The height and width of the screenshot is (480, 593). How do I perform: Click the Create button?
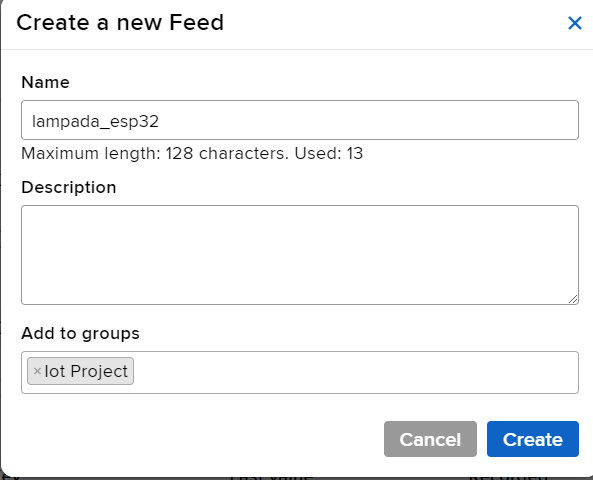click(x=532, y=439)
